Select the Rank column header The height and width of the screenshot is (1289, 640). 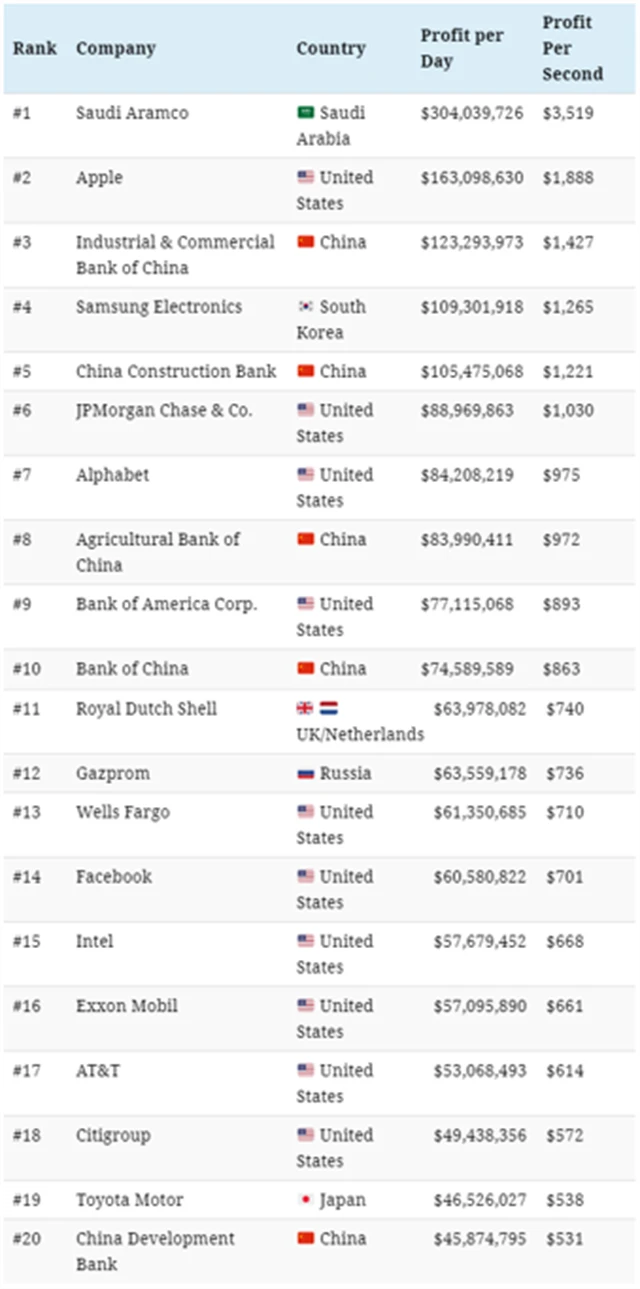(x=34, y=48)
